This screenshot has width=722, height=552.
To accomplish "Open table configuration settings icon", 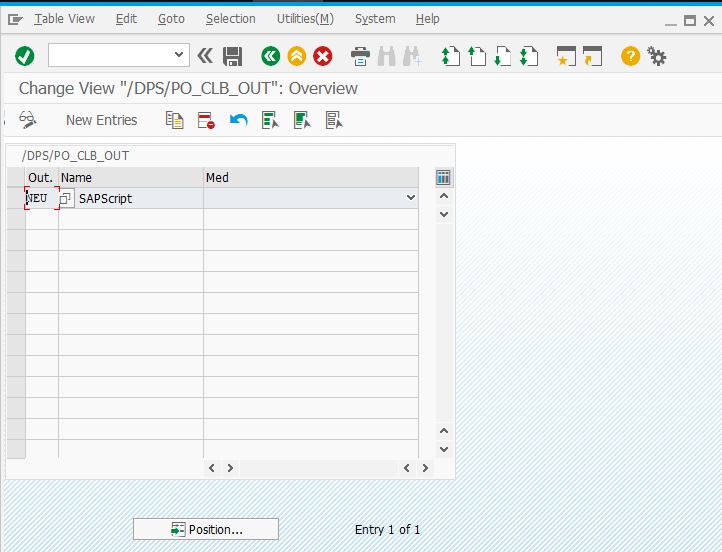I will pos(443,177).
